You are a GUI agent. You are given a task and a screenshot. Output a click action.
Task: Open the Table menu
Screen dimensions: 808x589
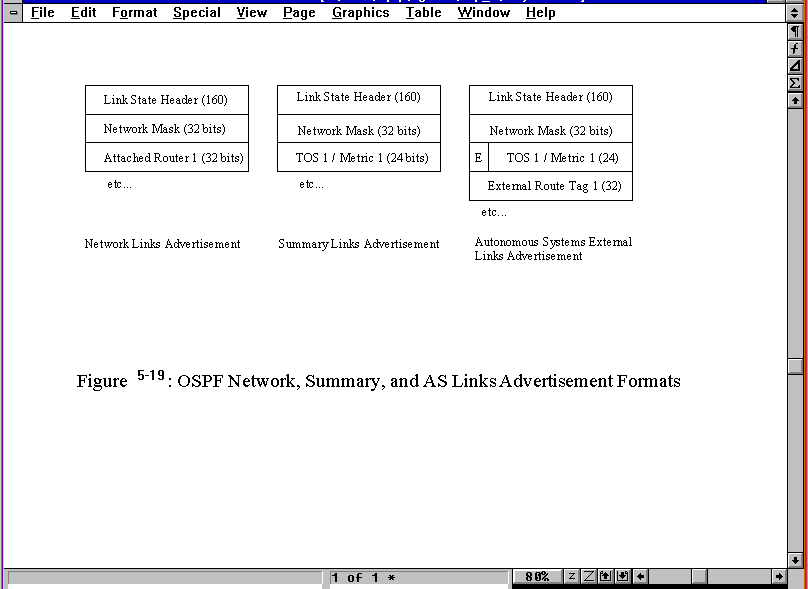click(423, 13)
